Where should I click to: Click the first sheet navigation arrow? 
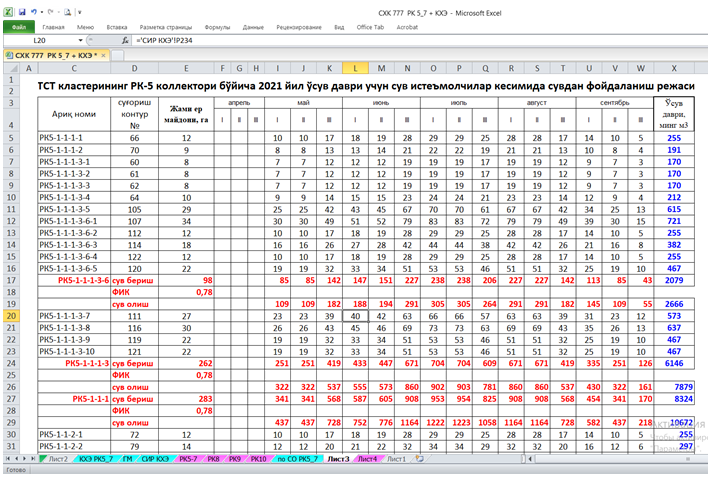(x=7, y=459)
